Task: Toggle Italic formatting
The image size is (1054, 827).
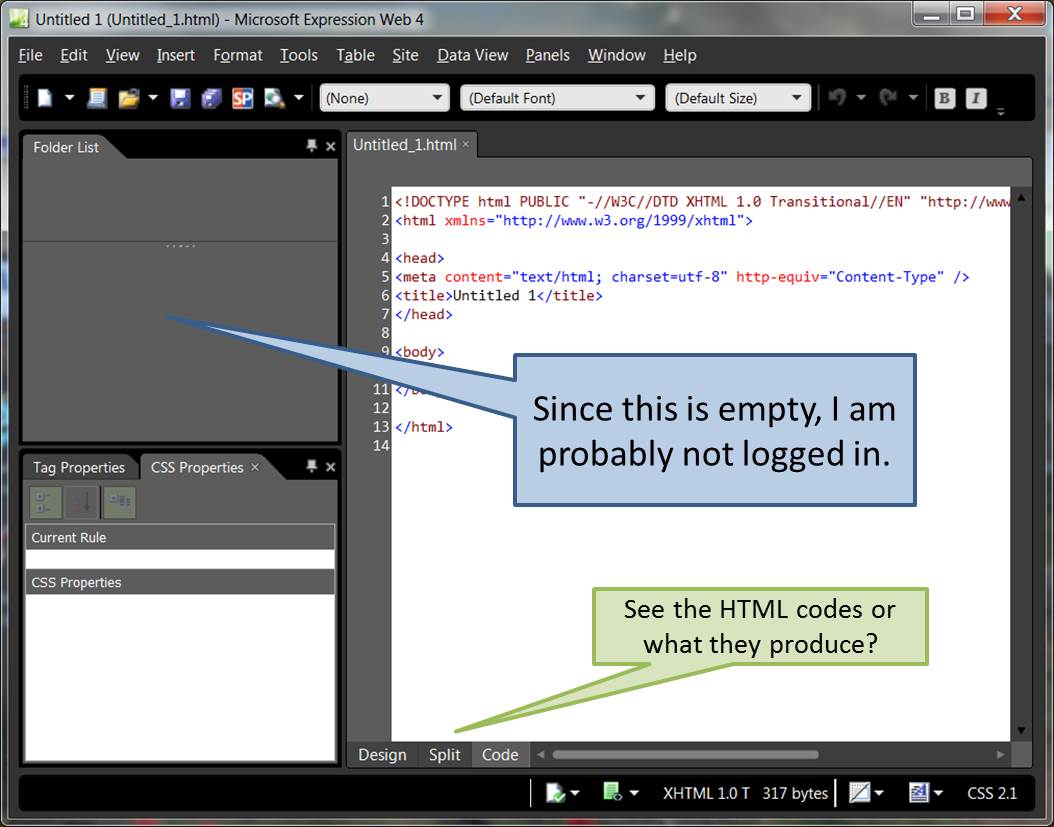Action: pyautogui.click(x=976, y=98)
